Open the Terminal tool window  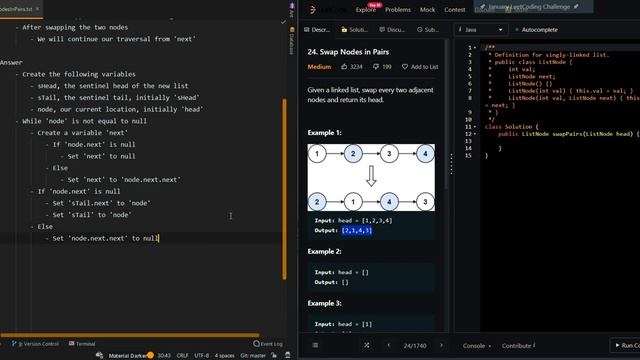82,344
